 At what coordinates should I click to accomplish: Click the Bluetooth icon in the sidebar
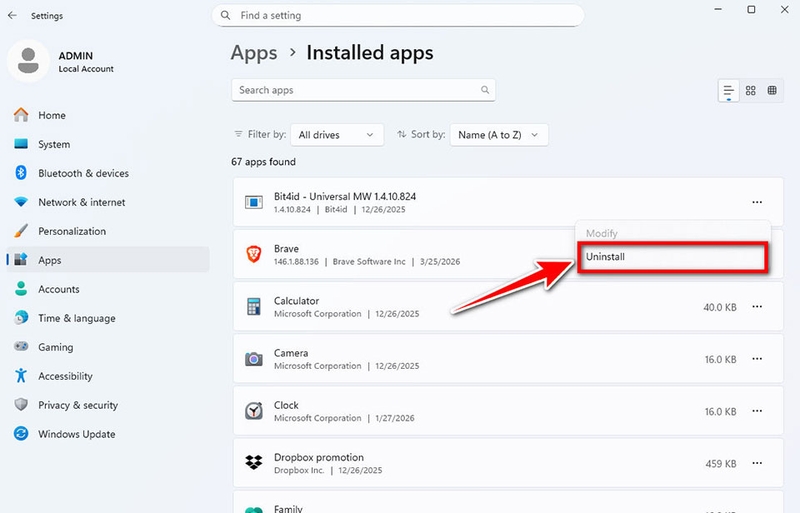point(21,173)
